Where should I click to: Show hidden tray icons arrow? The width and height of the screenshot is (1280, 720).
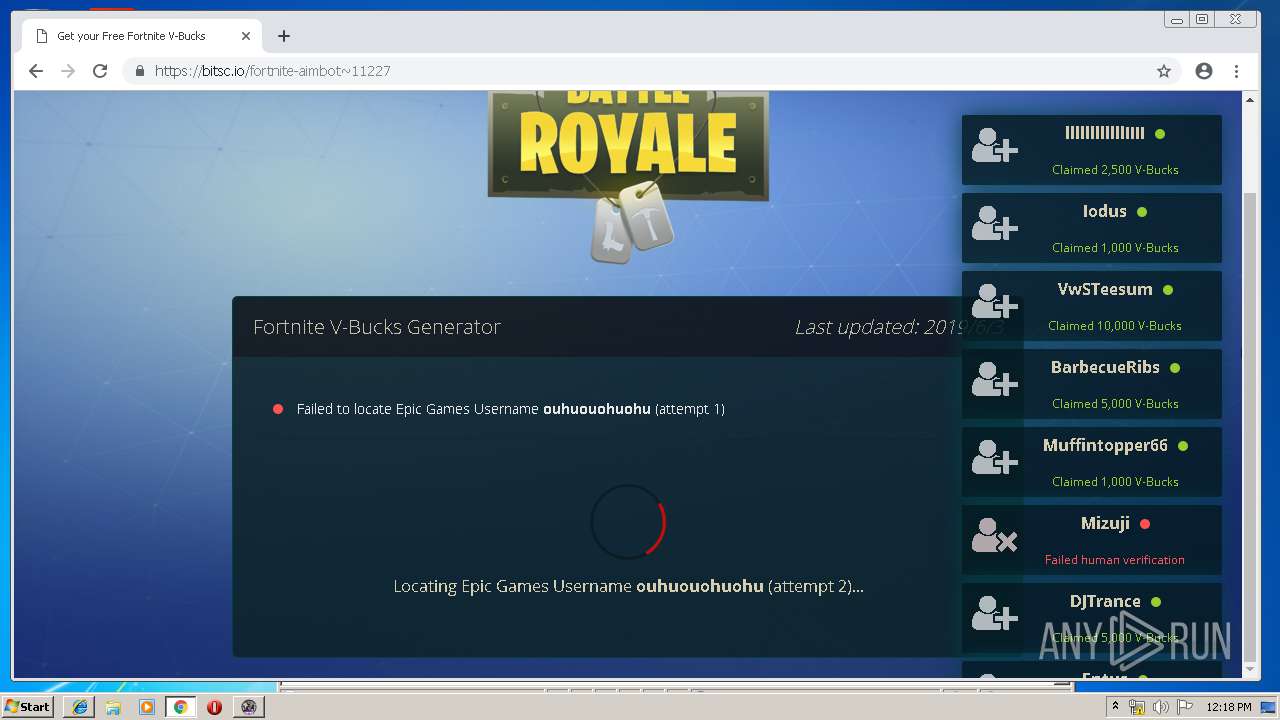pos(1115,707)
